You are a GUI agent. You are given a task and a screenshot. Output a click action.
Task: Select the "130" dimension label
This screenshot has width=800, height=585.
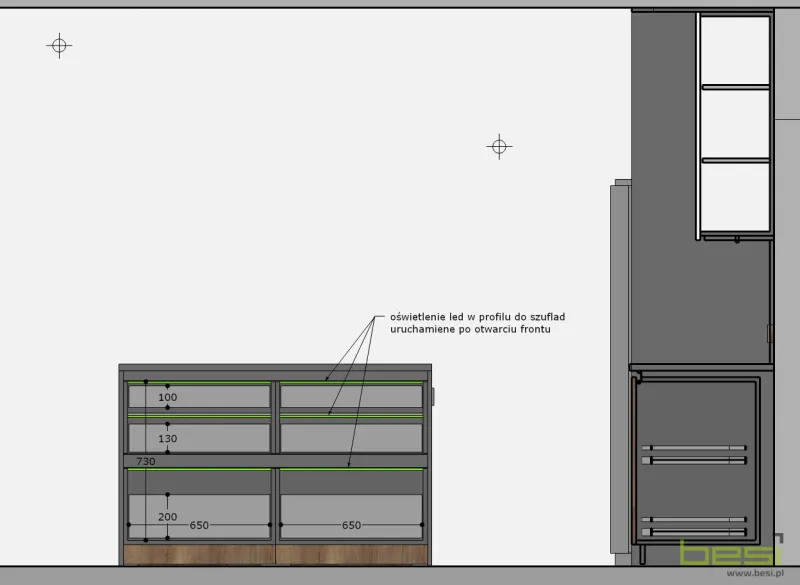[167, 438]
